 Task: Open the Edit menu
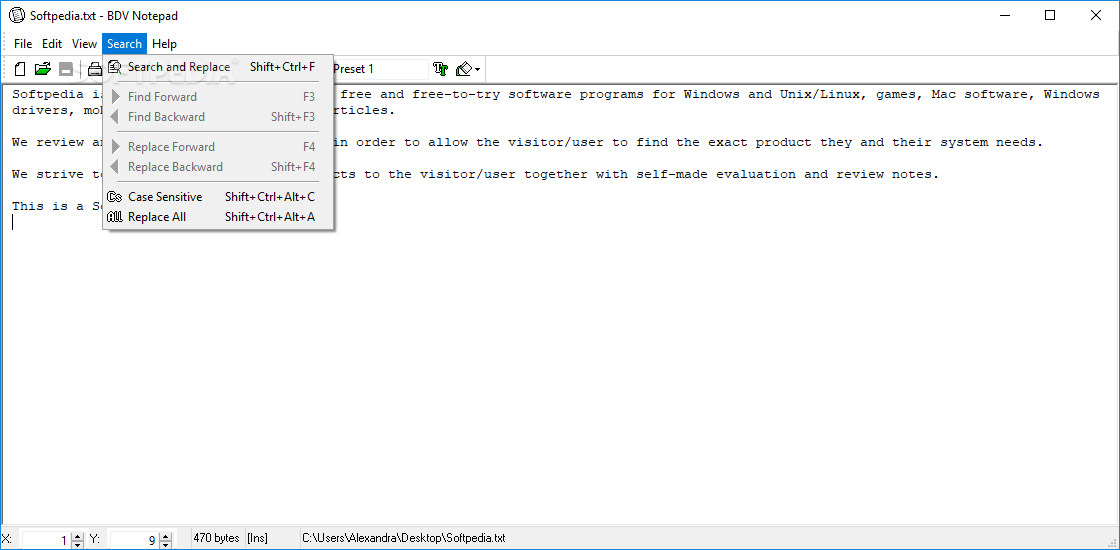51,44
